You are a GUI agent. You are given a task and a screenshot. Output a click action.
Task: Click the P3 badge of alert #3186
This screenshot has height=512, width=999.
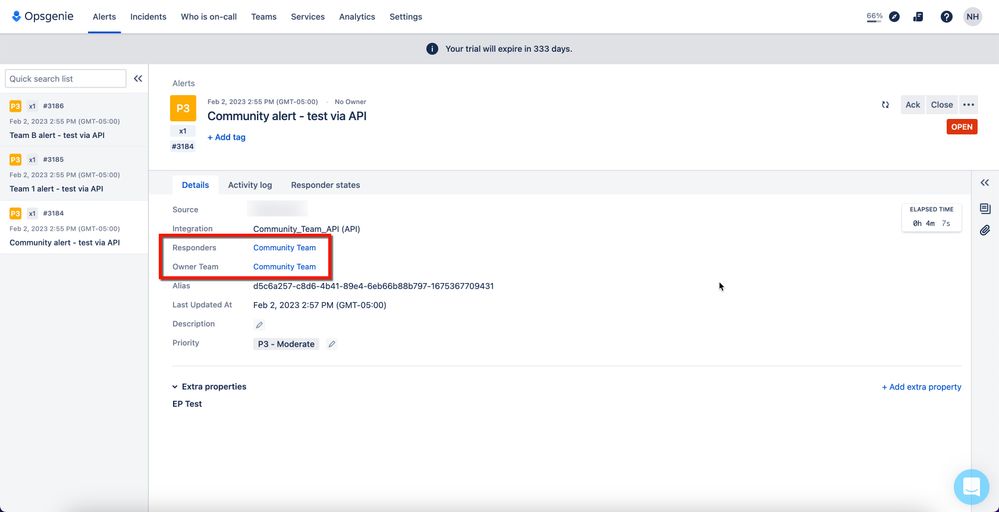(15, 106)
